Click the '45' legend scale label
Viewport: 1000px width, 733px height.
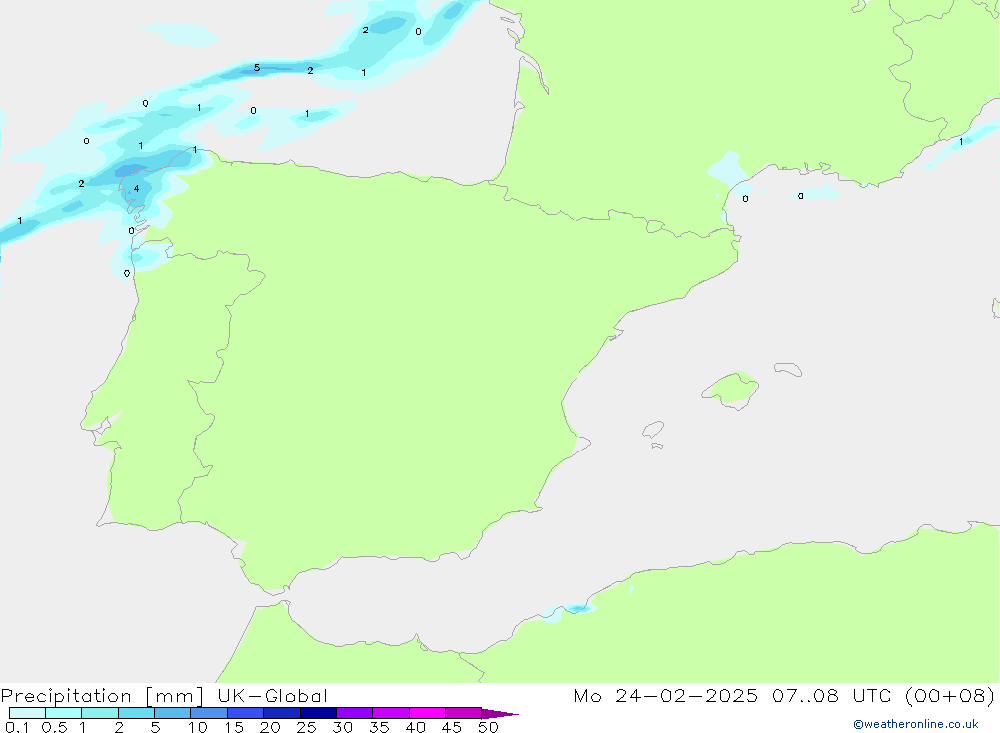click(x=452, y=727)
